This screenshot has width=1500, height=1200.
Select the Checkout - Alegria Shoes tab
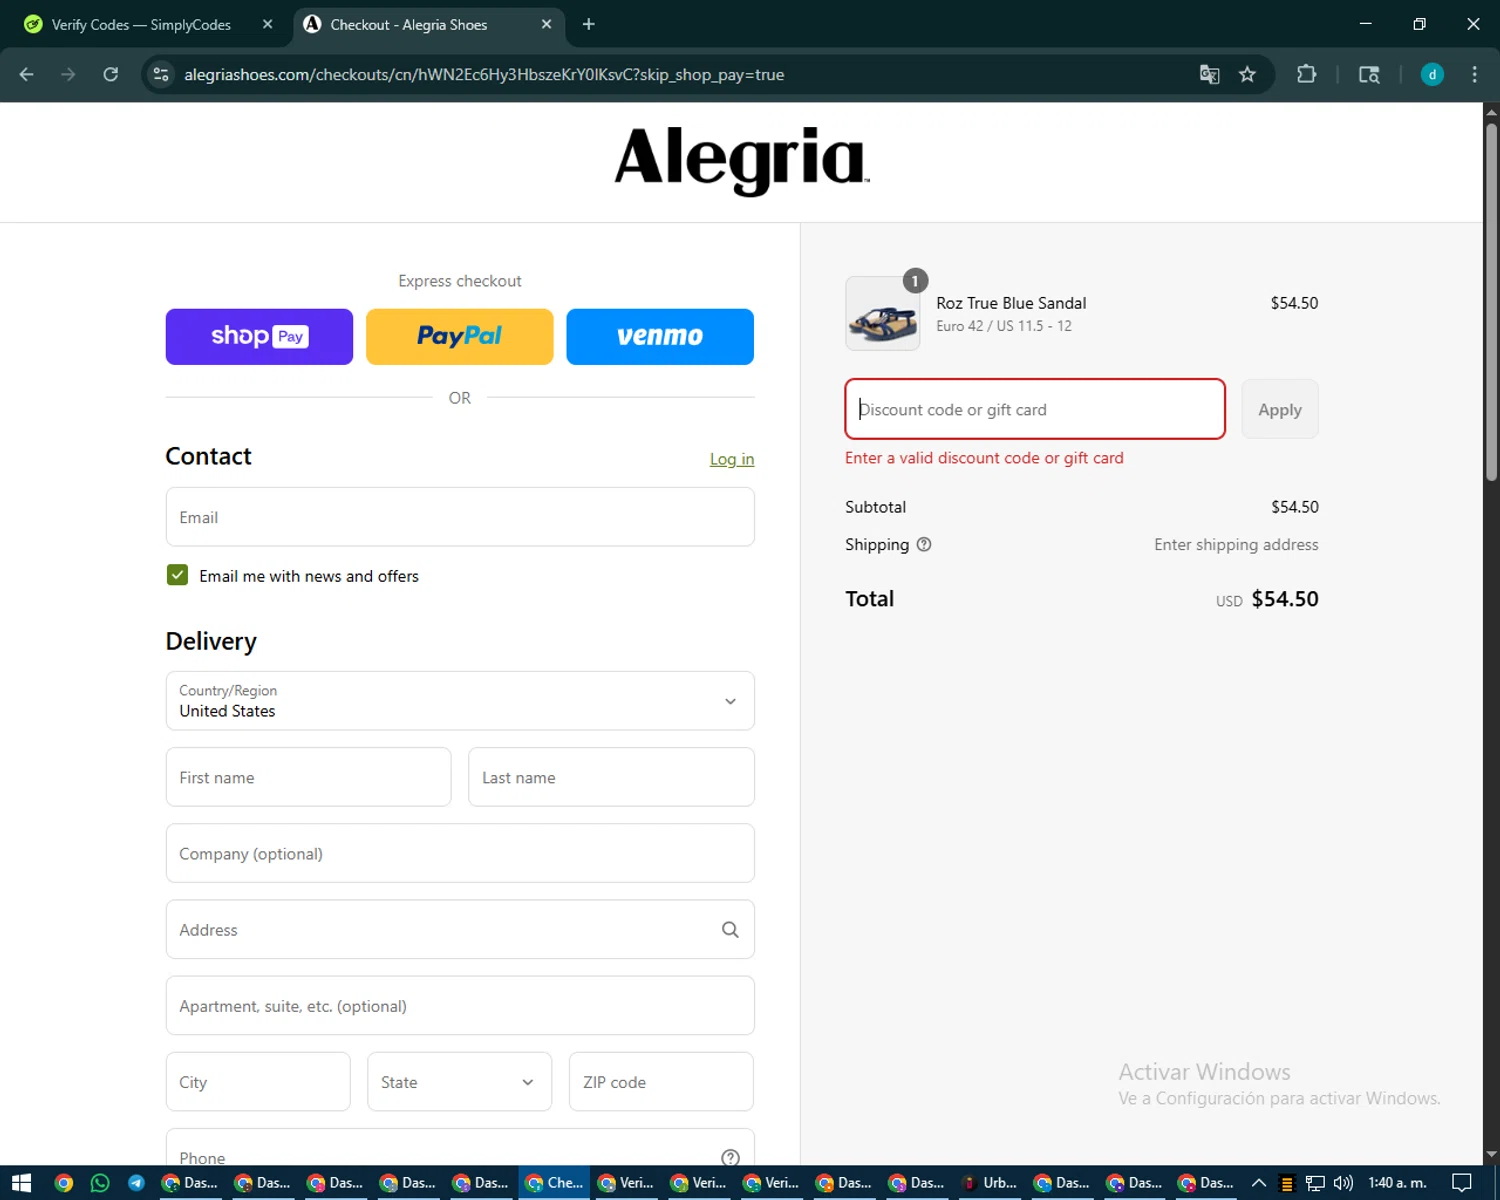[428, 24]
